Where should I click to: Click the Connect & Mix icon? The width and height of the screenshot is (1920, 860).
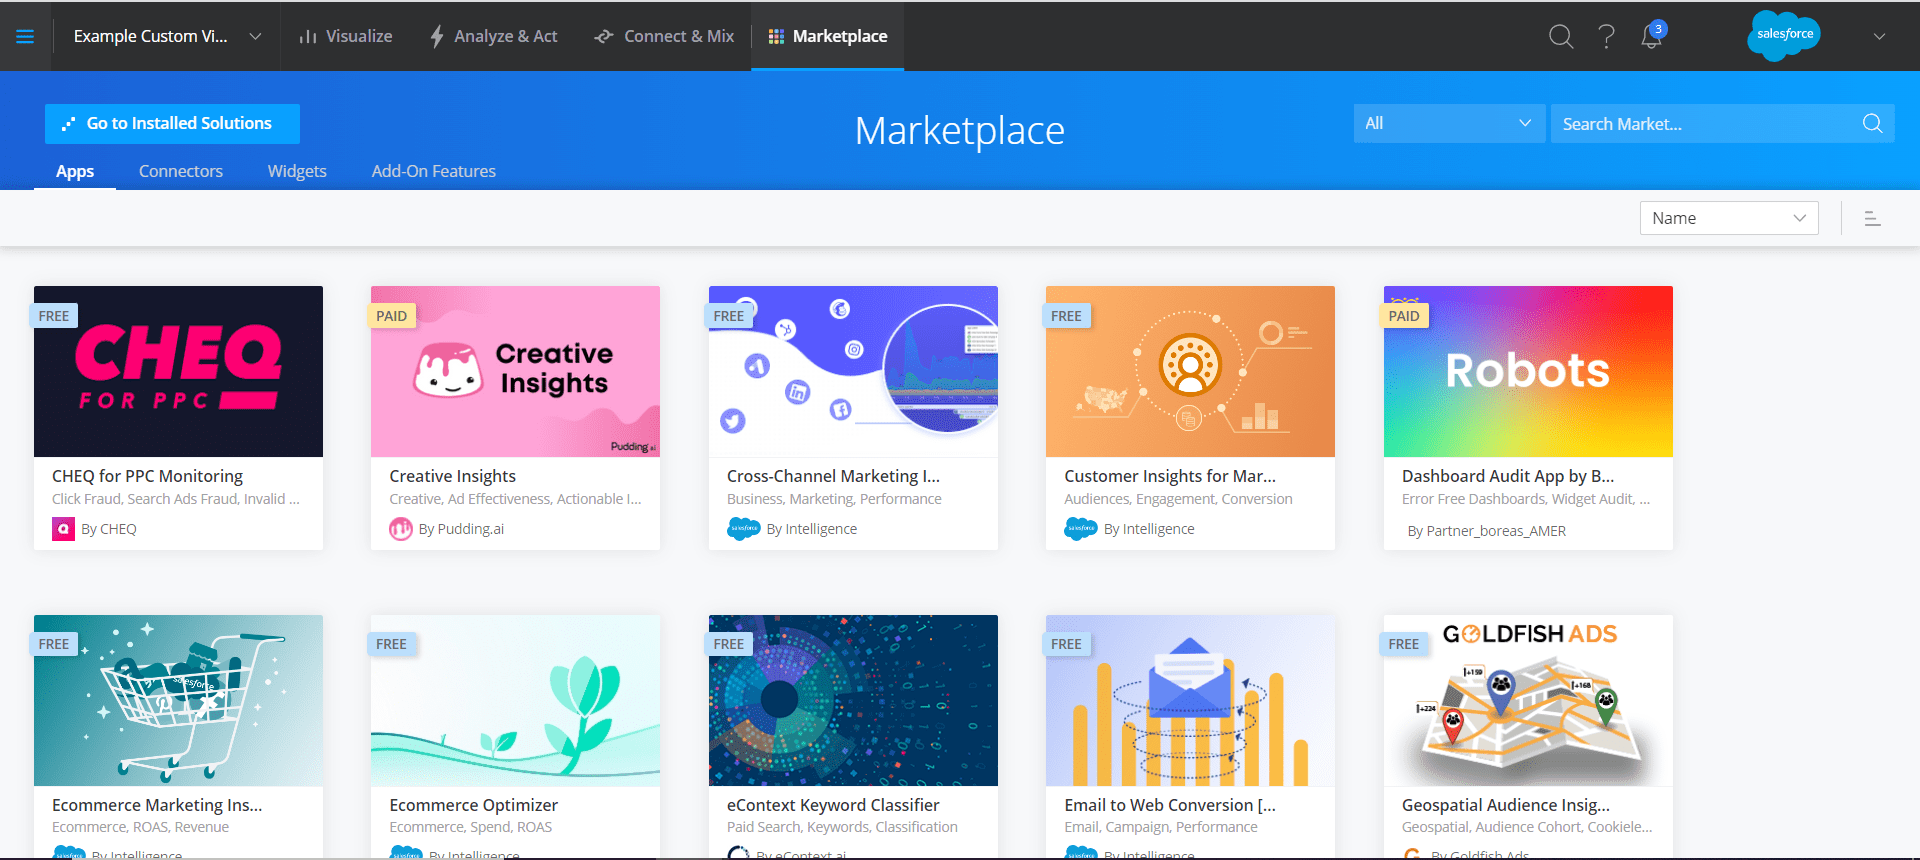click(604, 37)
